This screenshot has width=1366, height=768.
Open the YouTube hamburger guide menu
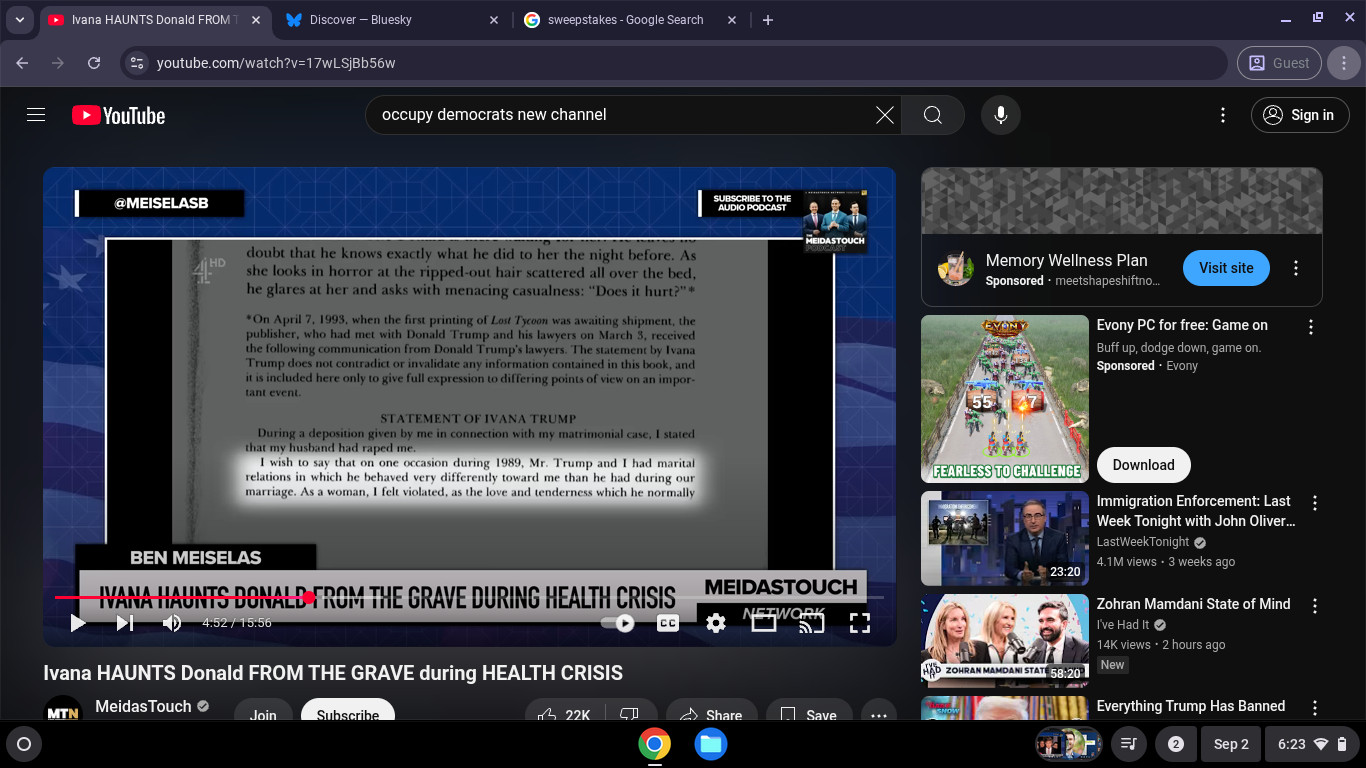pos(36,115)
